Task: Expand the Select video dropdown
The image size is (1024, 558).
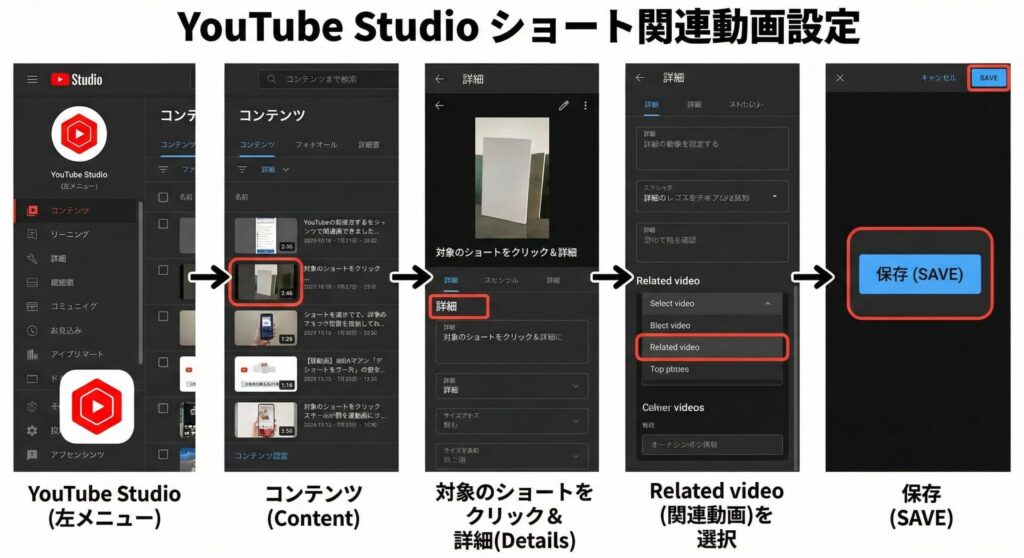Action: click(711, 303)
